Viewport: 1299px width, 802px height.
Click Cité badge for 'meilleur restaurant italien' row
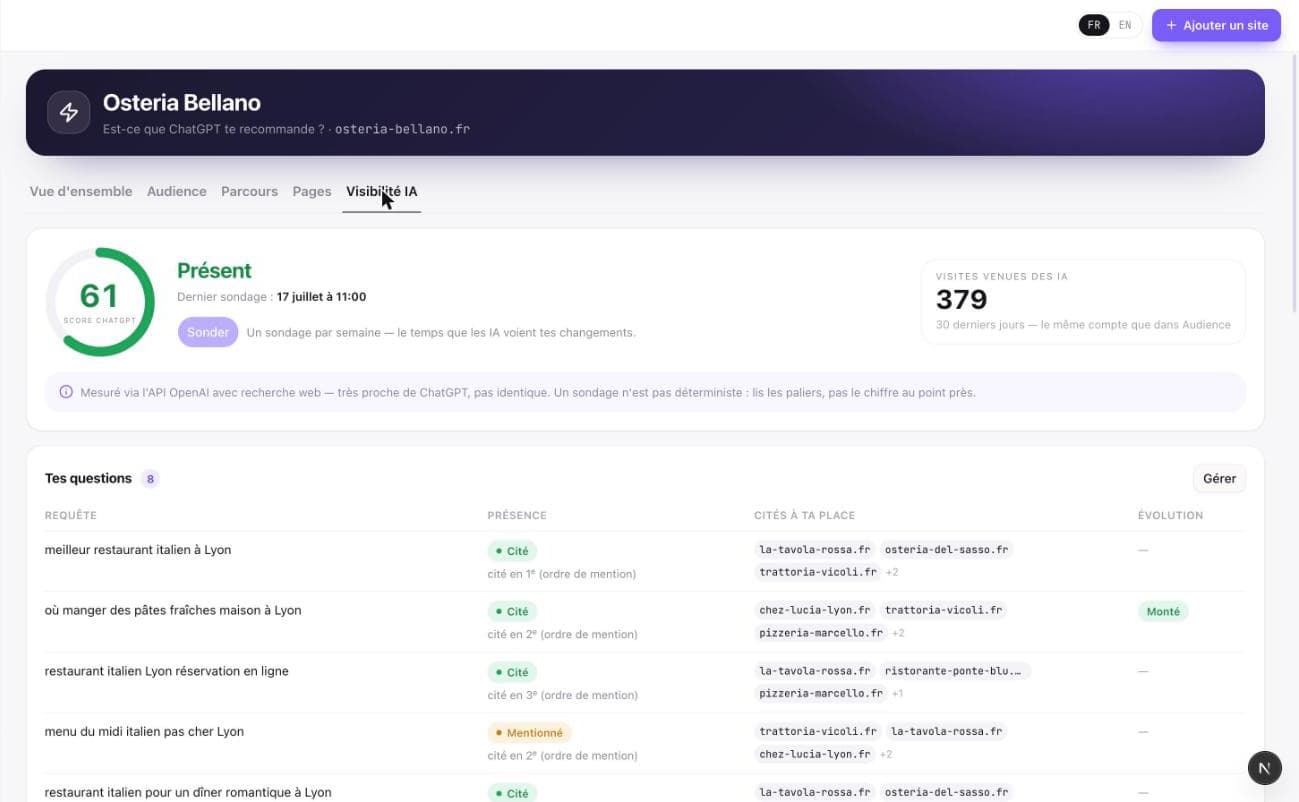(x=512, y=551)
